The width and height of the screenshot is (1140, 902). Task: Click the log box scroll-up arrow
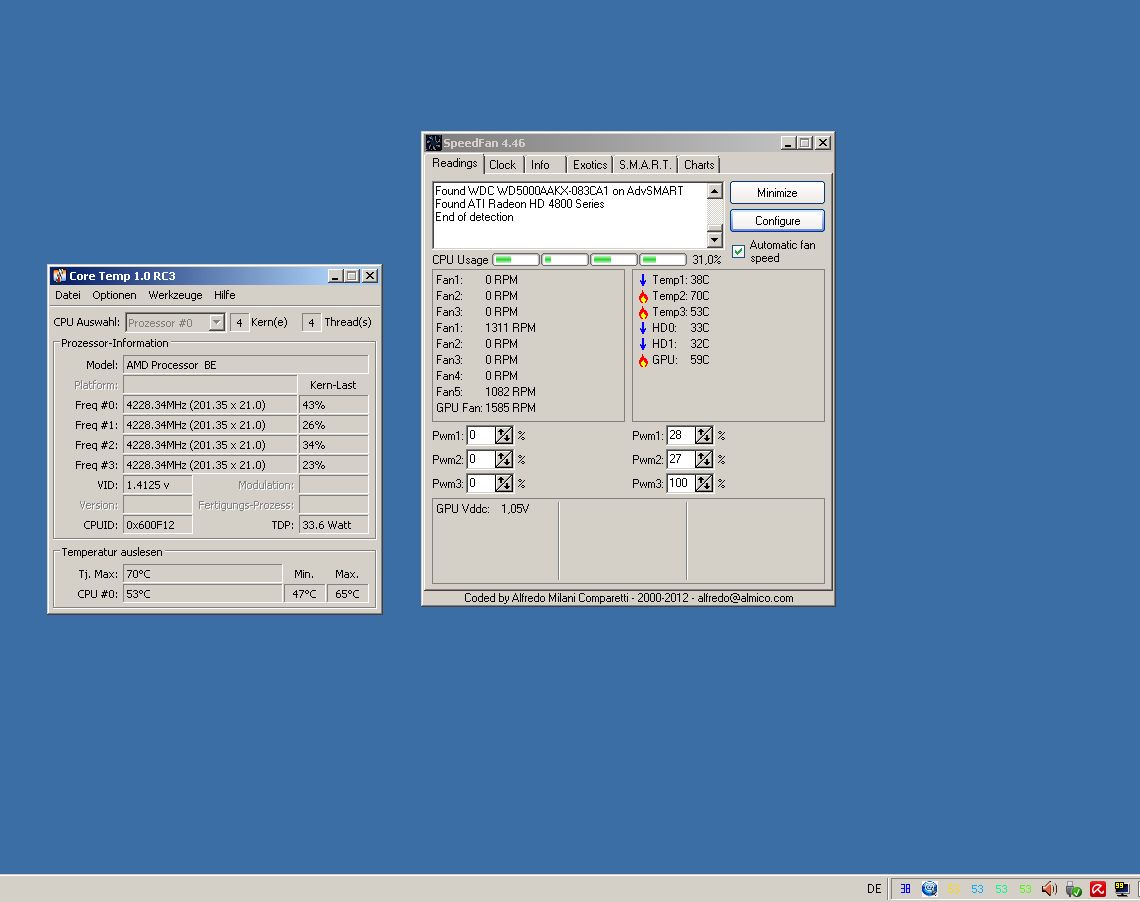[715, 191]
